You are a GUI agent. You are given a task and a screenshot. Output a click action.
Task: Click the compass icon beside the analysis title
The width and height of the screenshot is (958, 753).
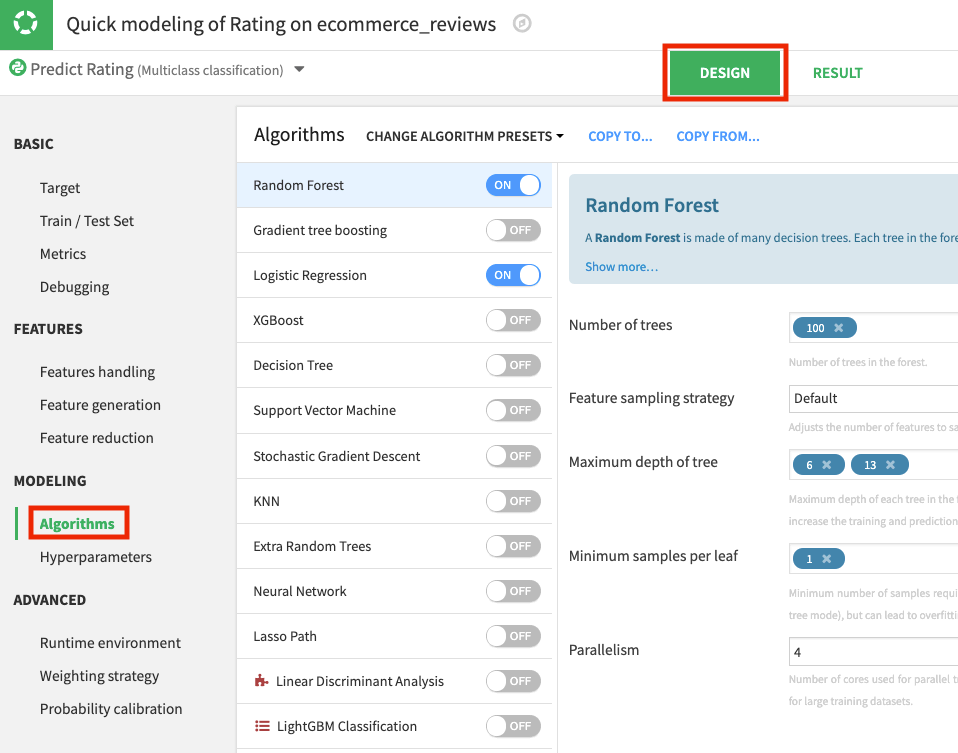click(522, 24)
